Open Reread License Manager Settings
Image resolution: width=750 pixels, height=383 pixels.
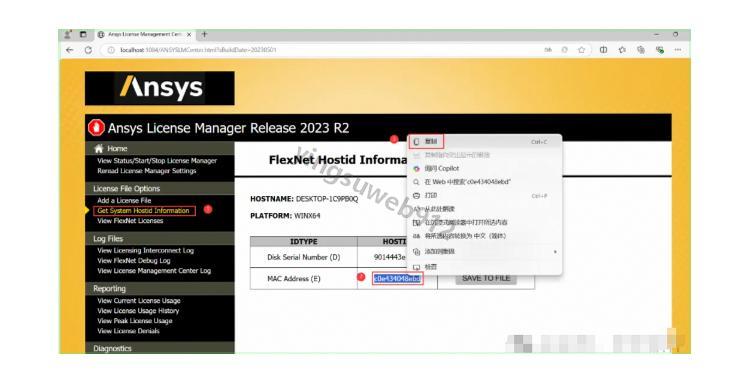[x=147, y=171]
